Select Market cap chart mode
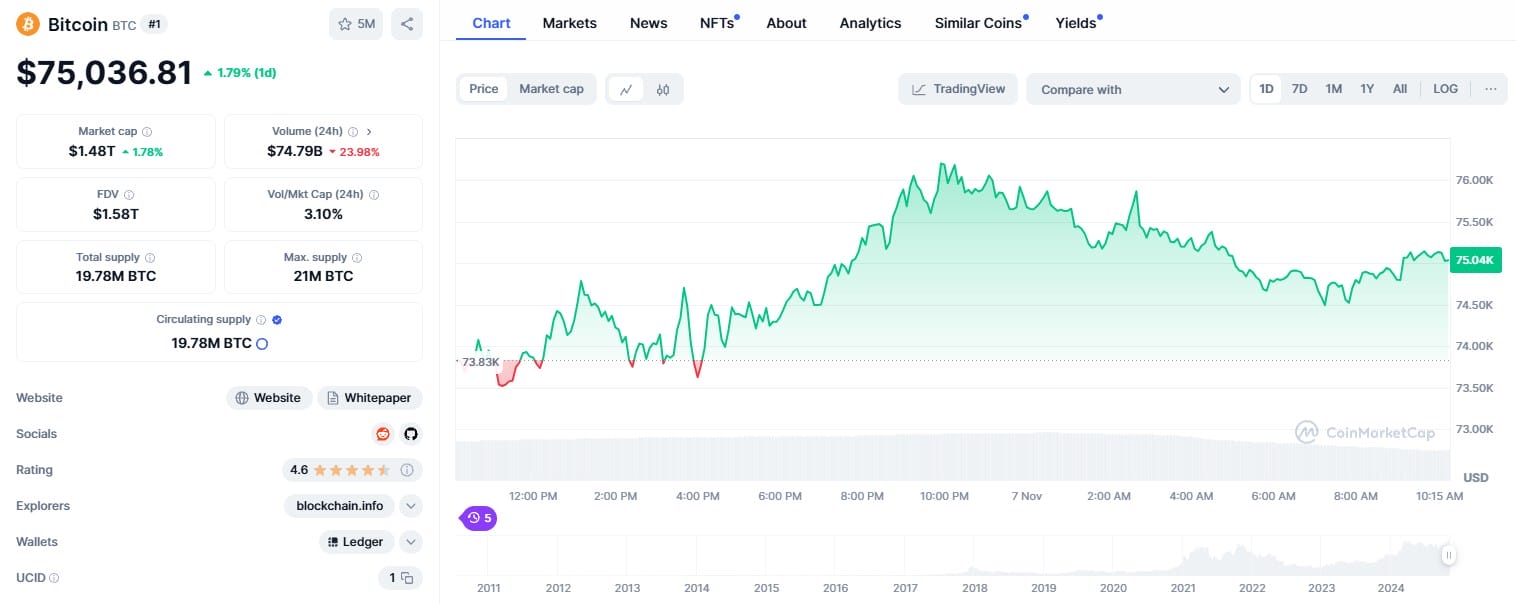Image resolution: width=1516 pixels, height=604 pixels. [551, 89]
